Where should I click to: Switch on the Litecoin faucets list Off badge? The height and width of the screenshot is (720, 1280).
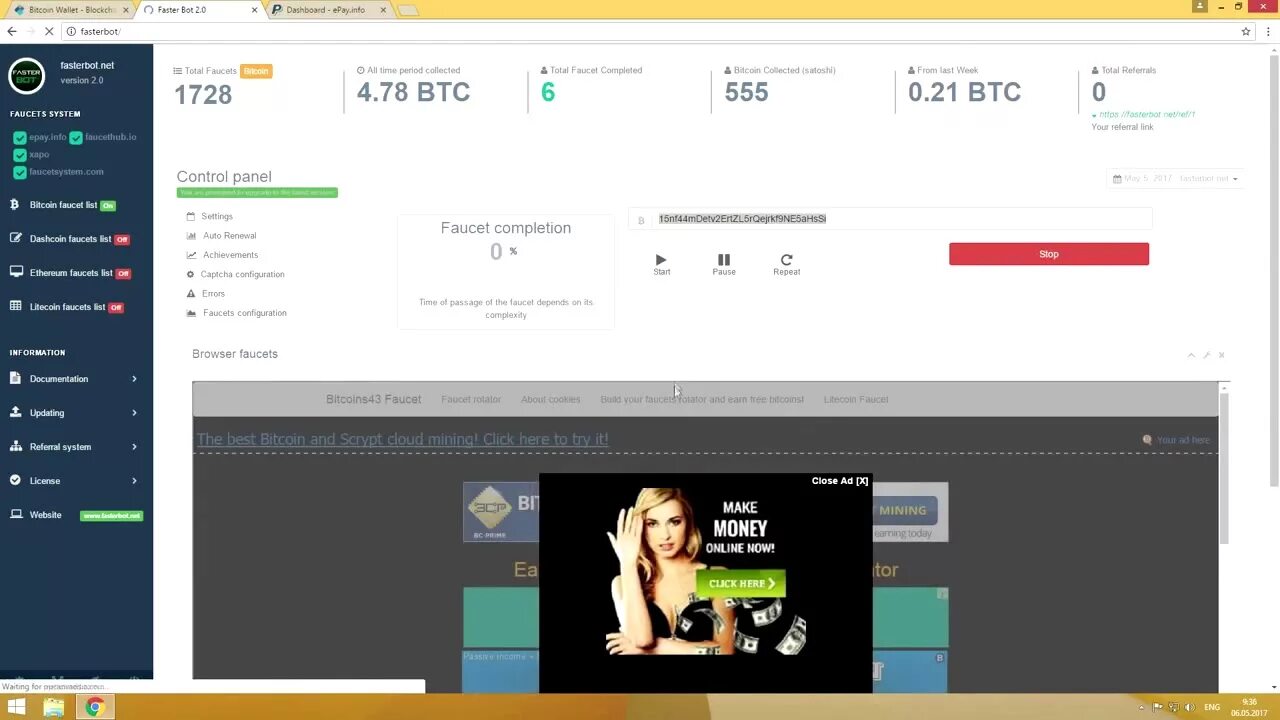[x=116, y=308]
